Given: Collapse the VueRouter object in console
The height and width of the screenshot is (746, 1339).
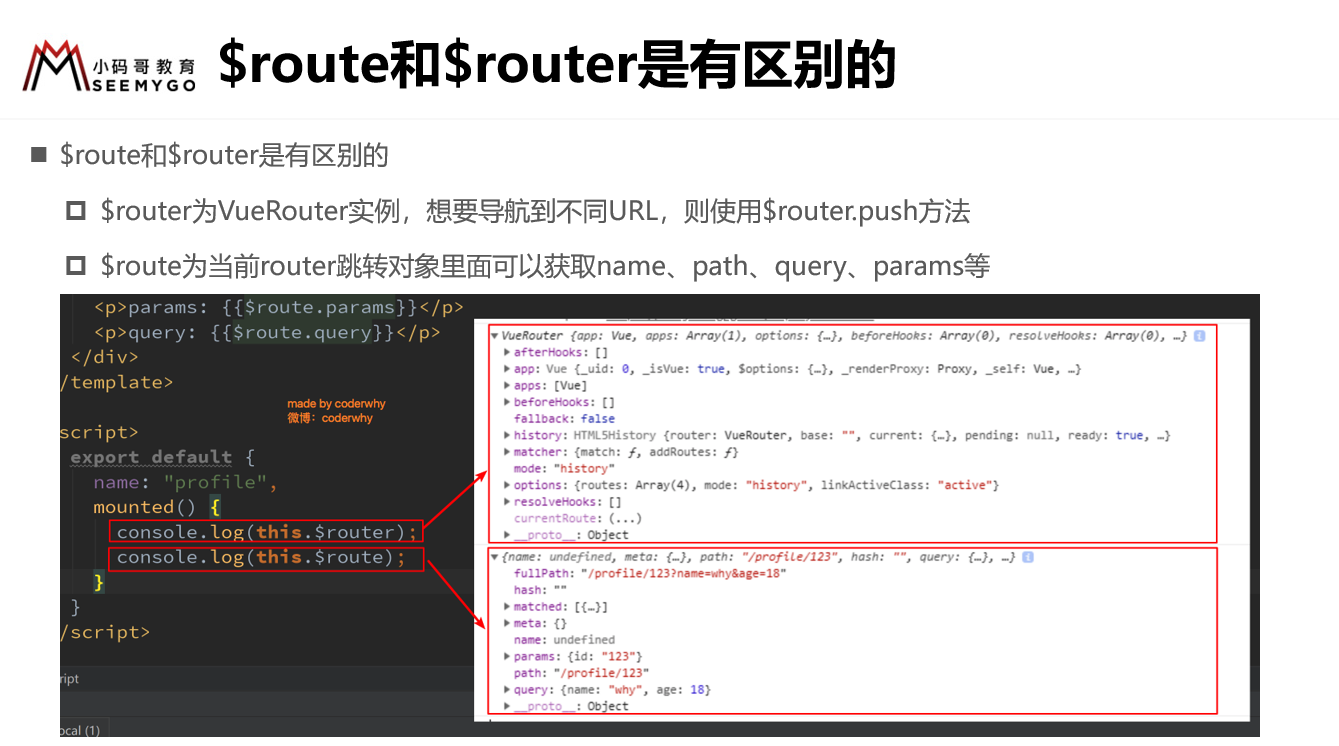Looking at the screenshot, I should tap(495, 336).
